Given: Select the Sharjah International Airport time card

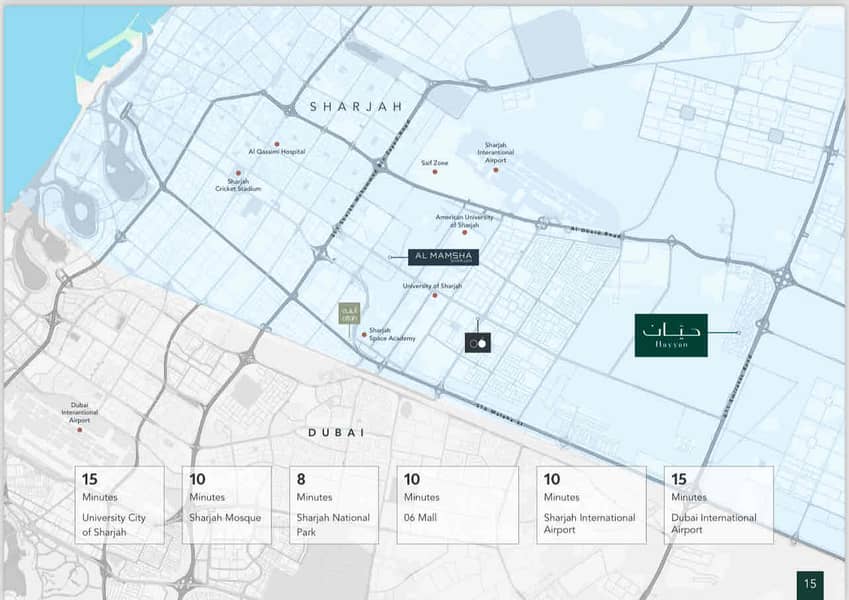Looking at the screenshot, I should (x=591, y=505).
